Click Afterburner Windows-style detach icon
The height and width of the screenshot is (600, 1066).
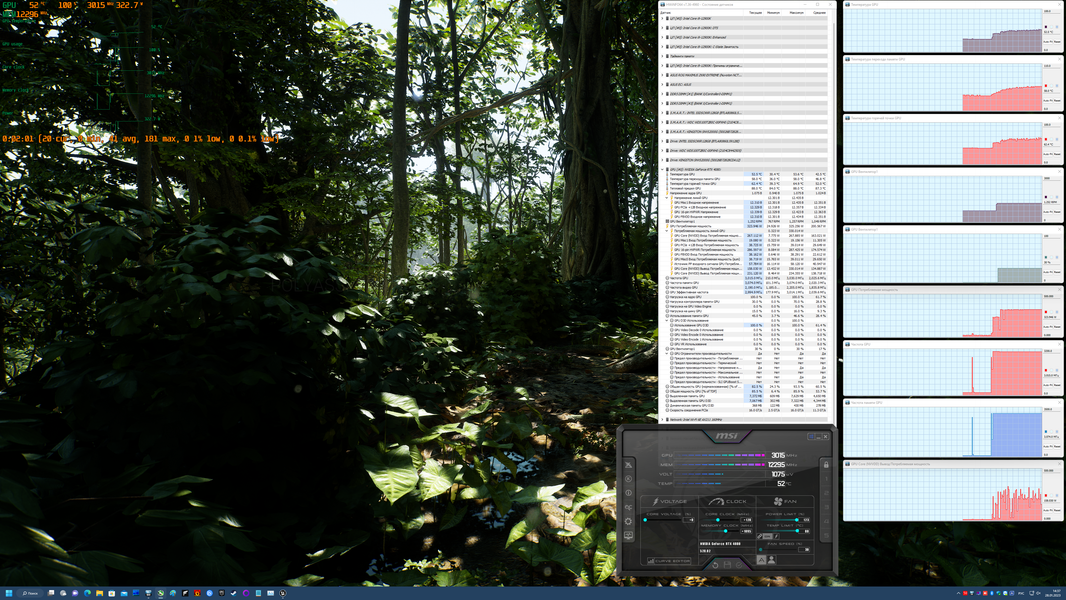click(x=811, y=436)
